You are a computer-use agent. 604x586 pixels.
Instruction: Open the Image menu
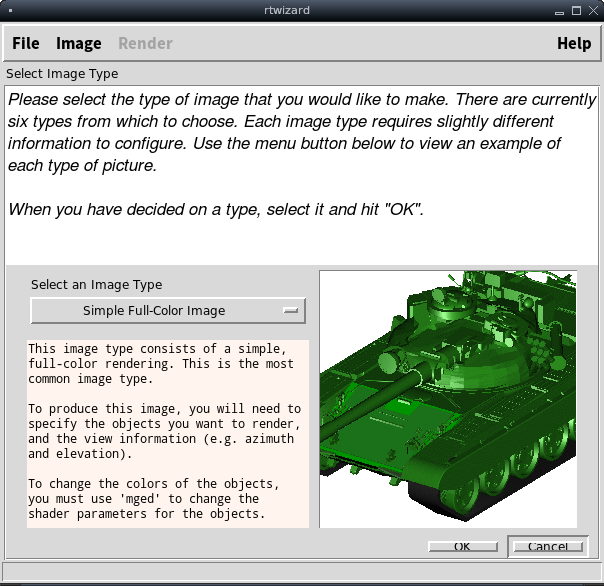(x=79, y=43)
